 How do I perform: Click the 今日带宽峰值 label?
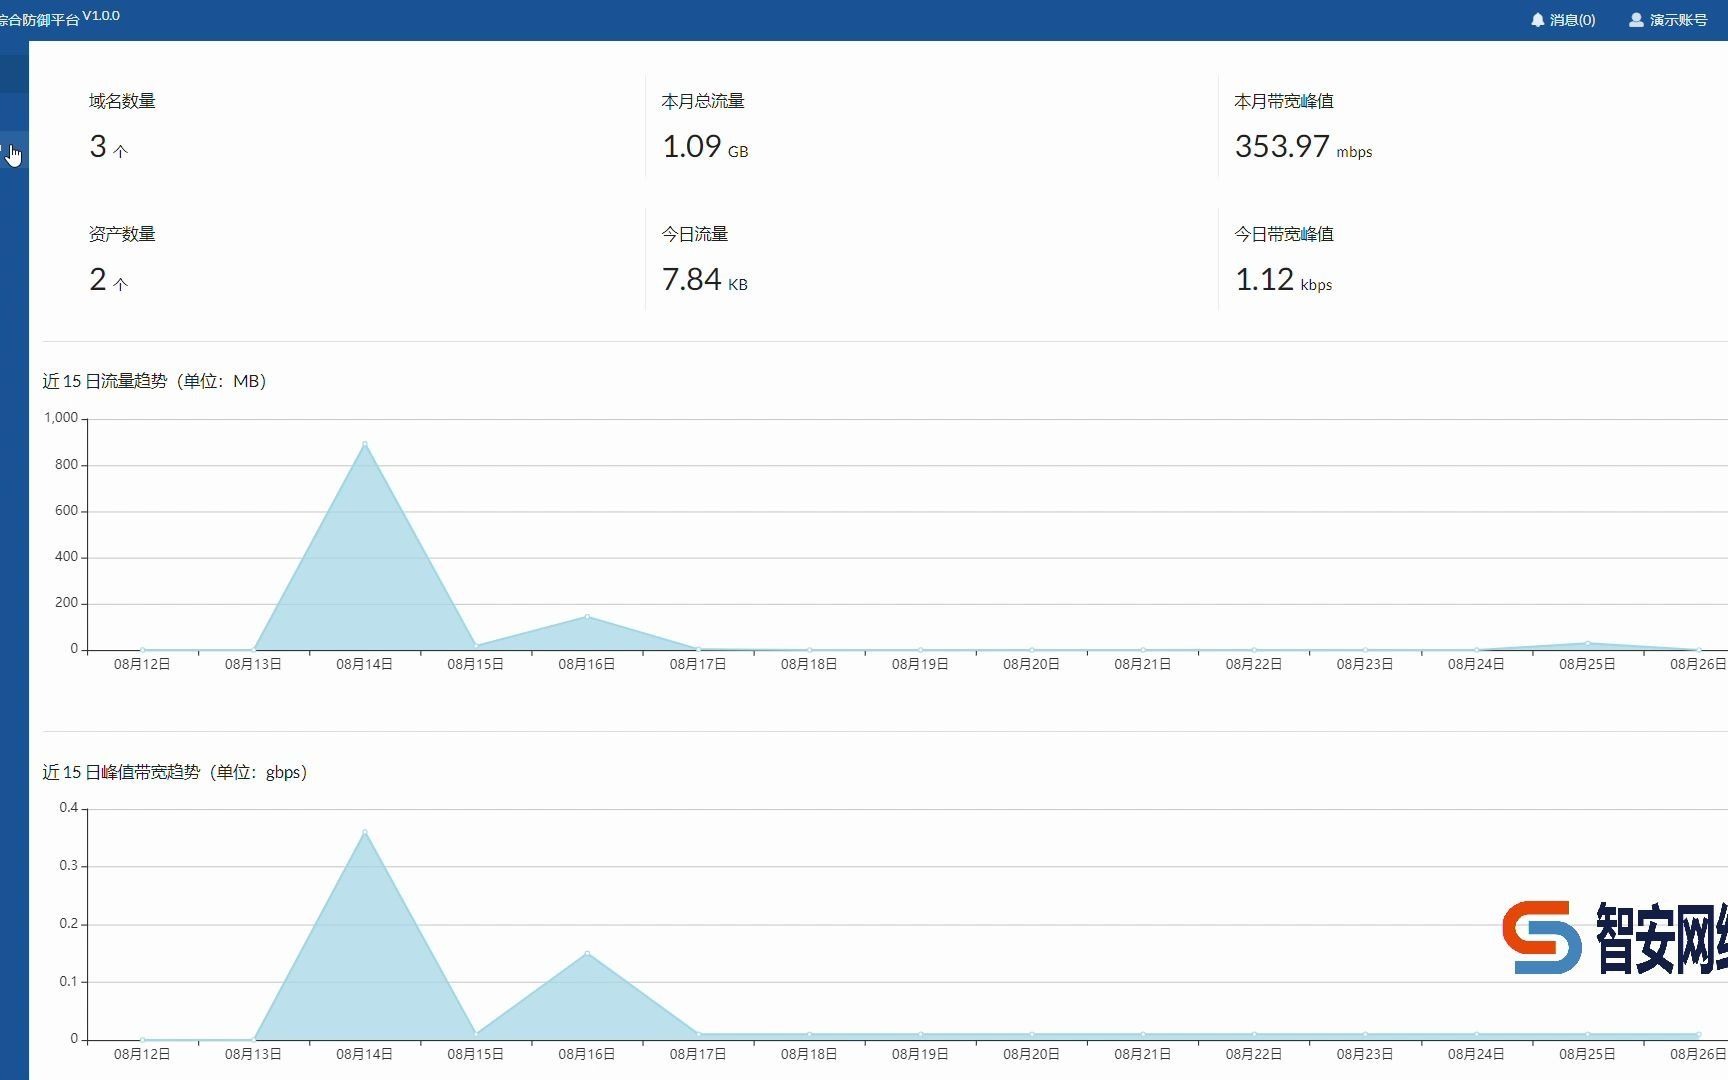pyautogui.click(x=1284, y=234)
